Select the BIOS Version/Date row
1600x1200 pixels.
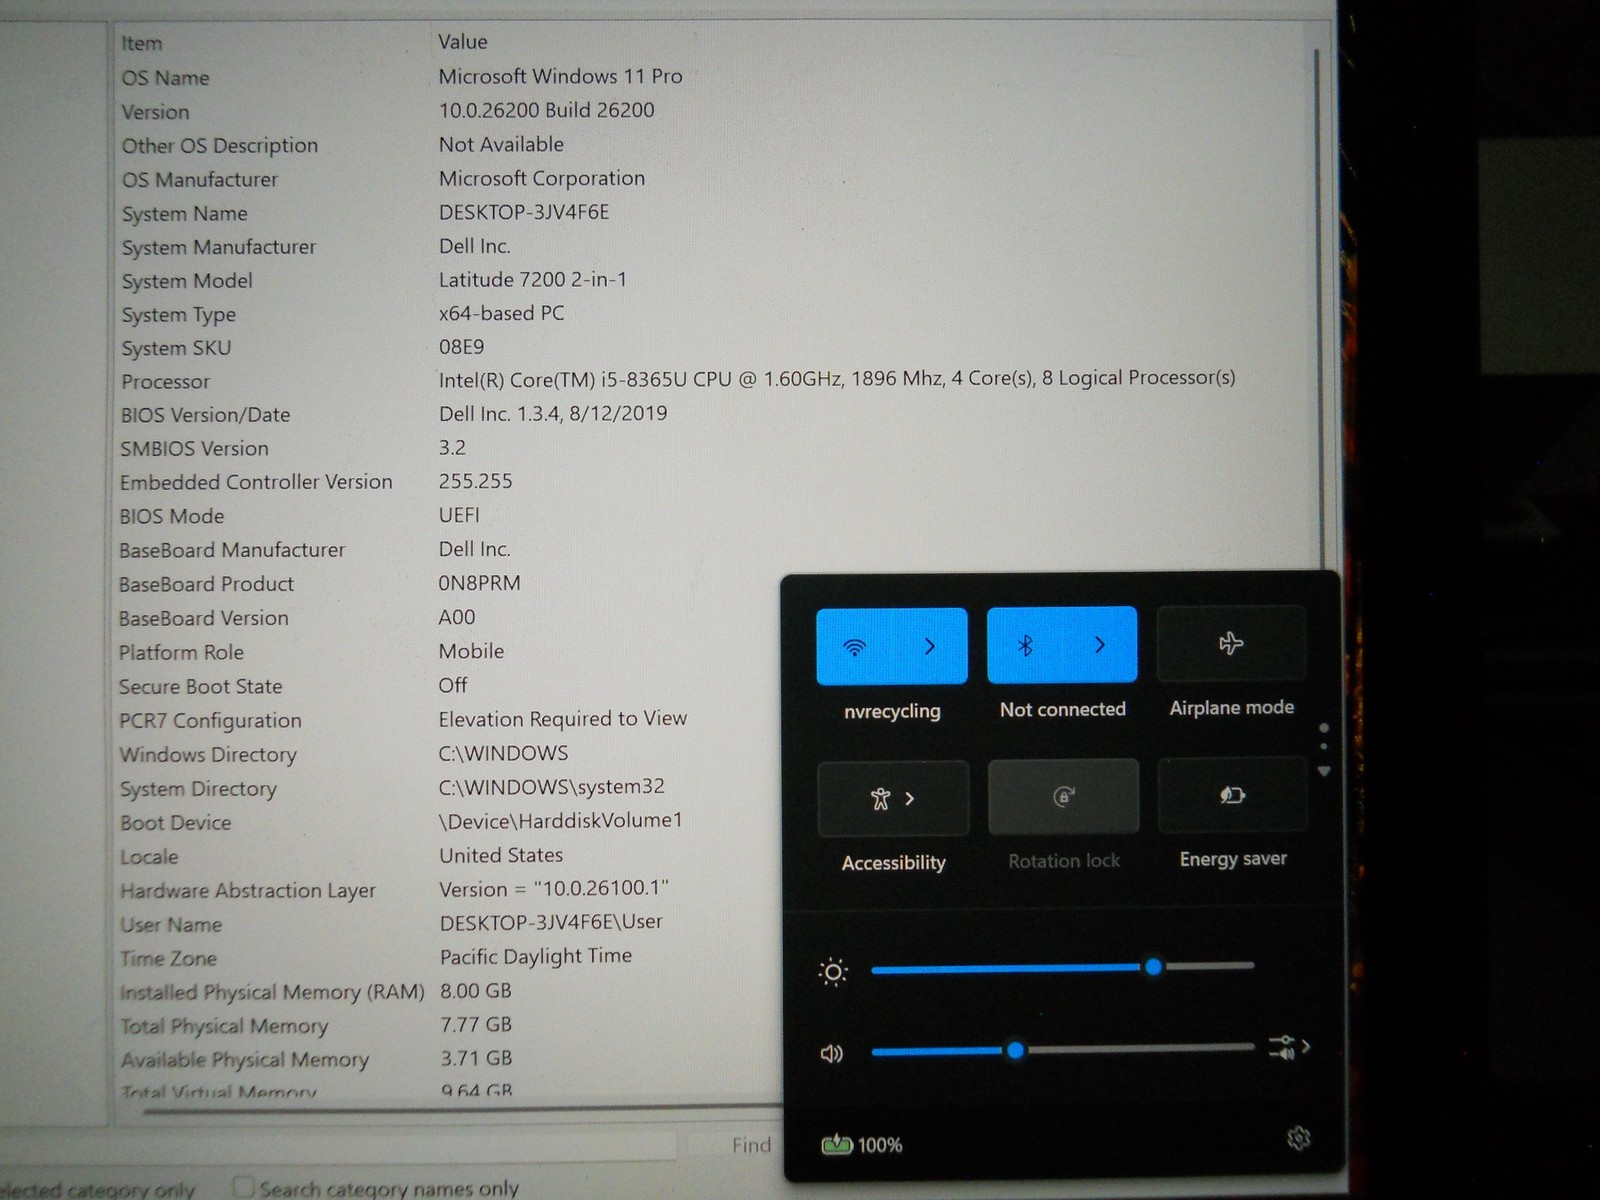[x=205, y=415]
